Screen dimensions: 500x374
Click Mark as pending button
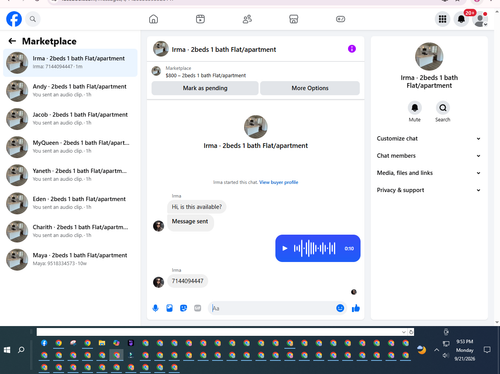pyautogui.click(x=205, y=88)
